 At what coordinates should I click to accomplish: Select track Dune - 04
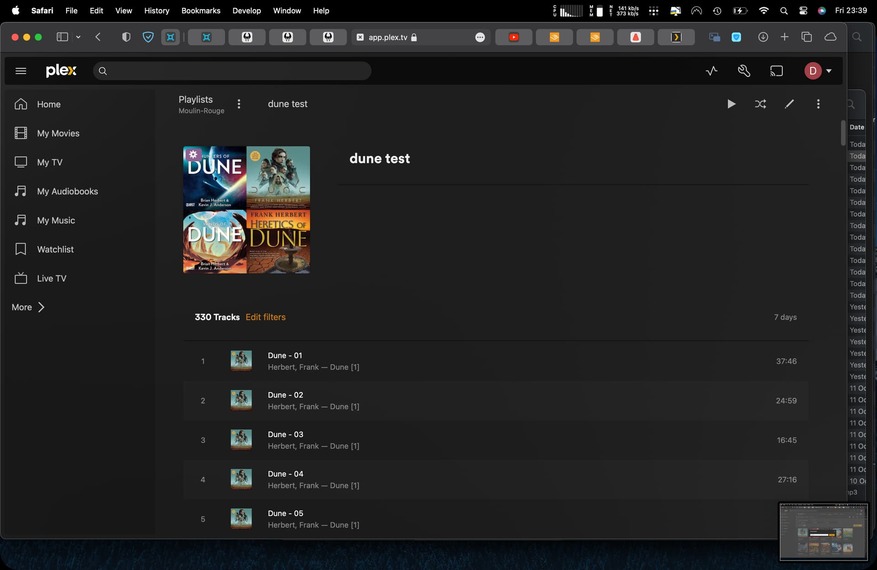[496, 479]
